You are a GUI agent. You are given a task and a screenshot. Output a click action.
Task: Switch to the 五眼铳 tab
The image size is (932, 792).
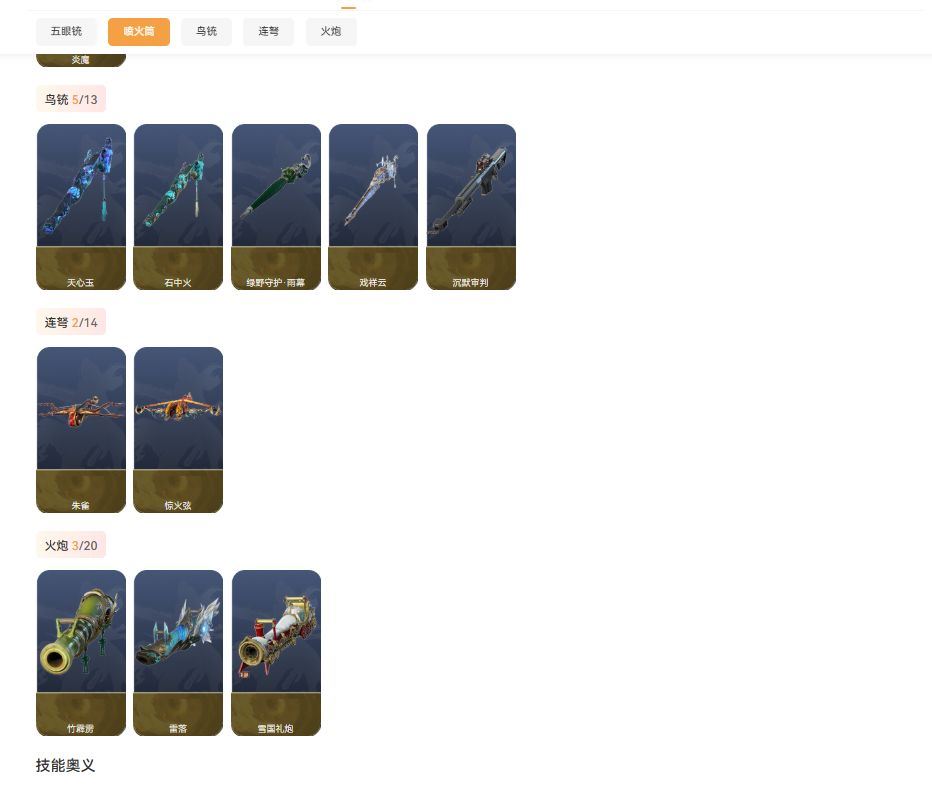click(x=66, y=32)
